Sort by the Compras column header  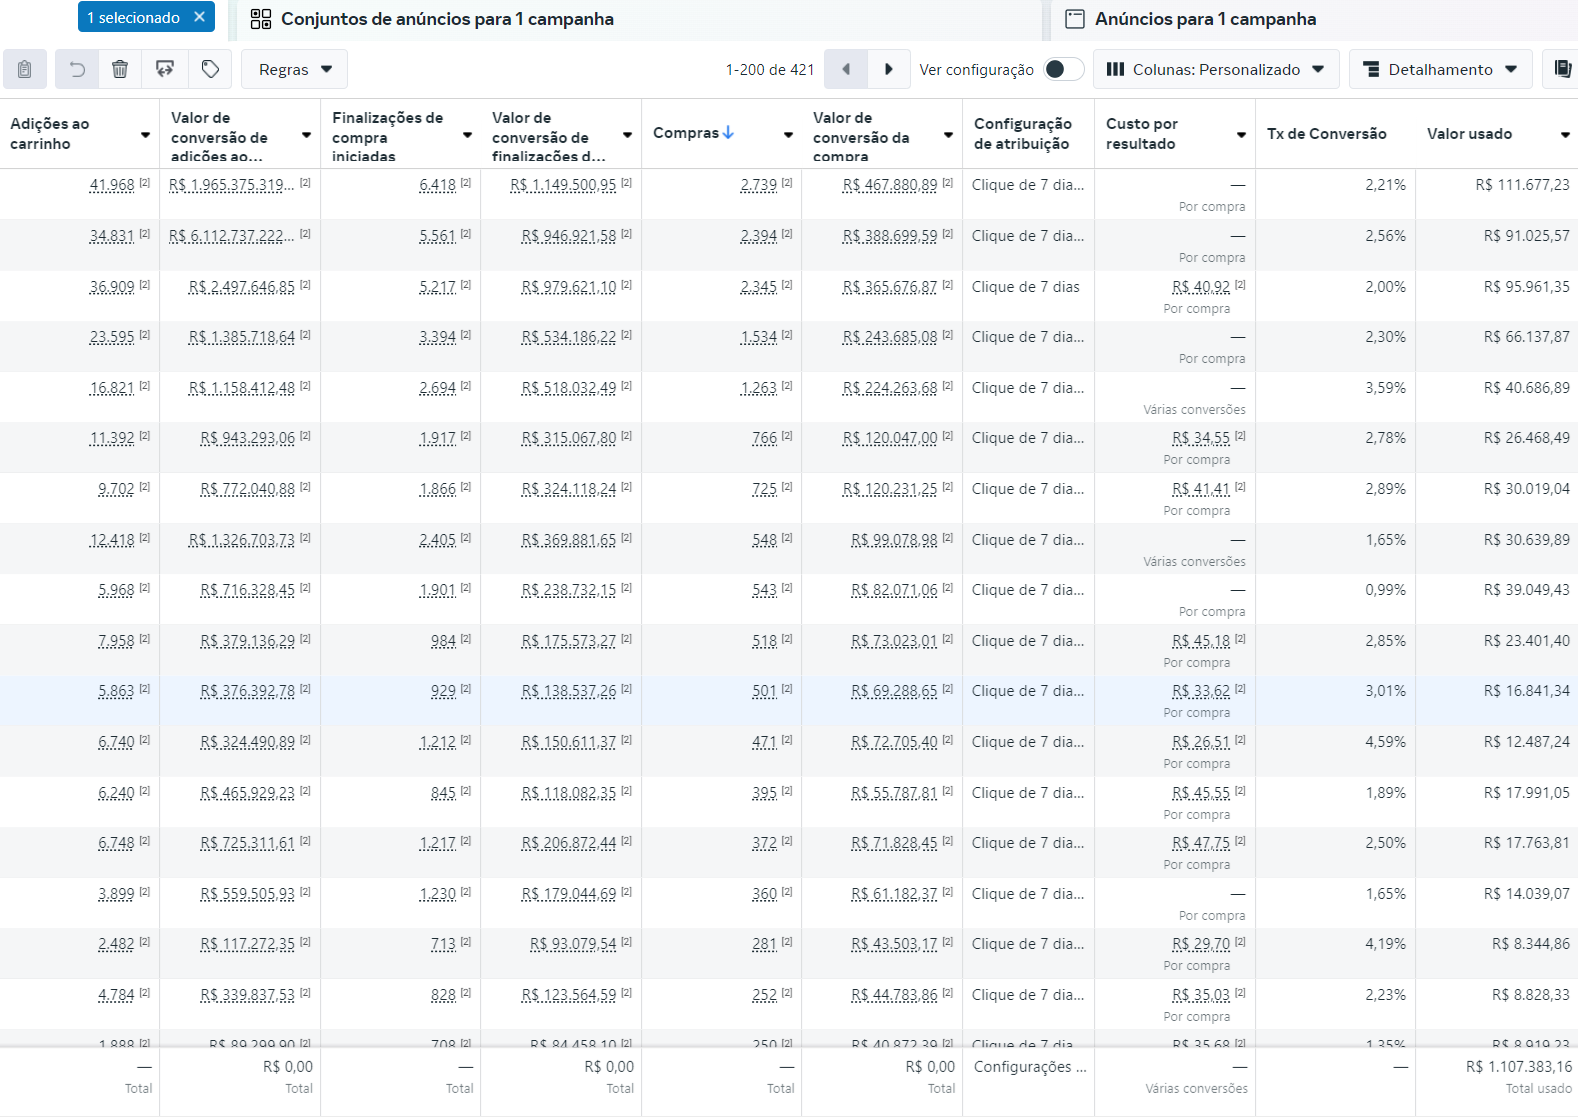pyautogui.click(x=686, y=133)
